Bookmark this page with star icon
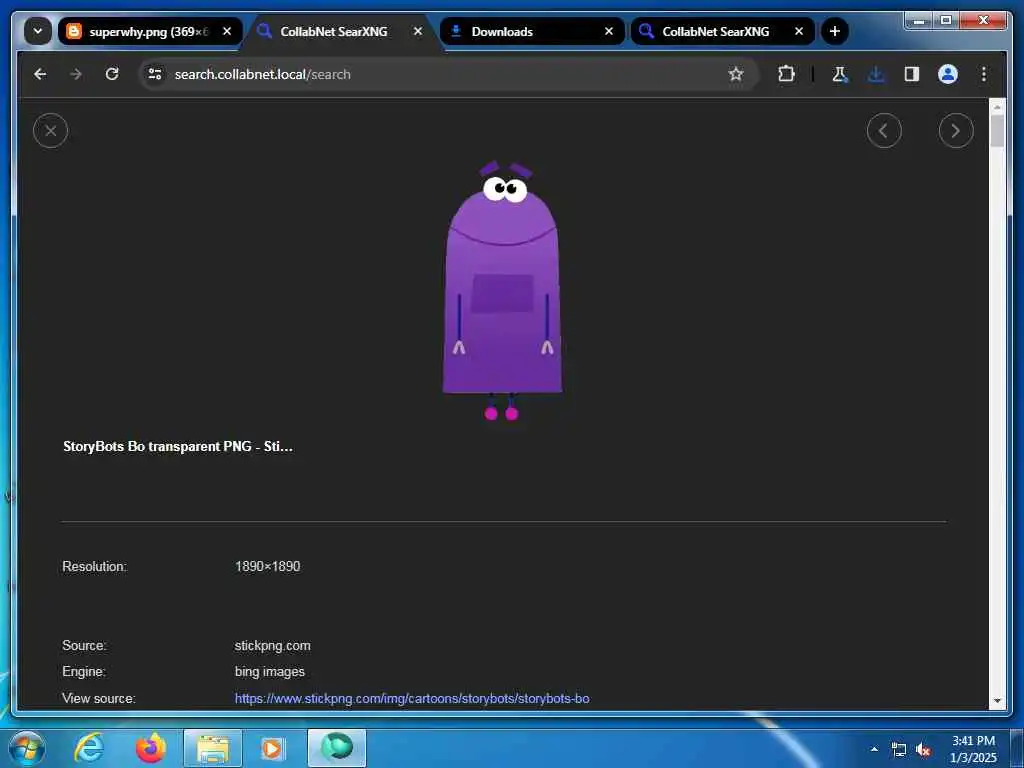 (736, 74)
